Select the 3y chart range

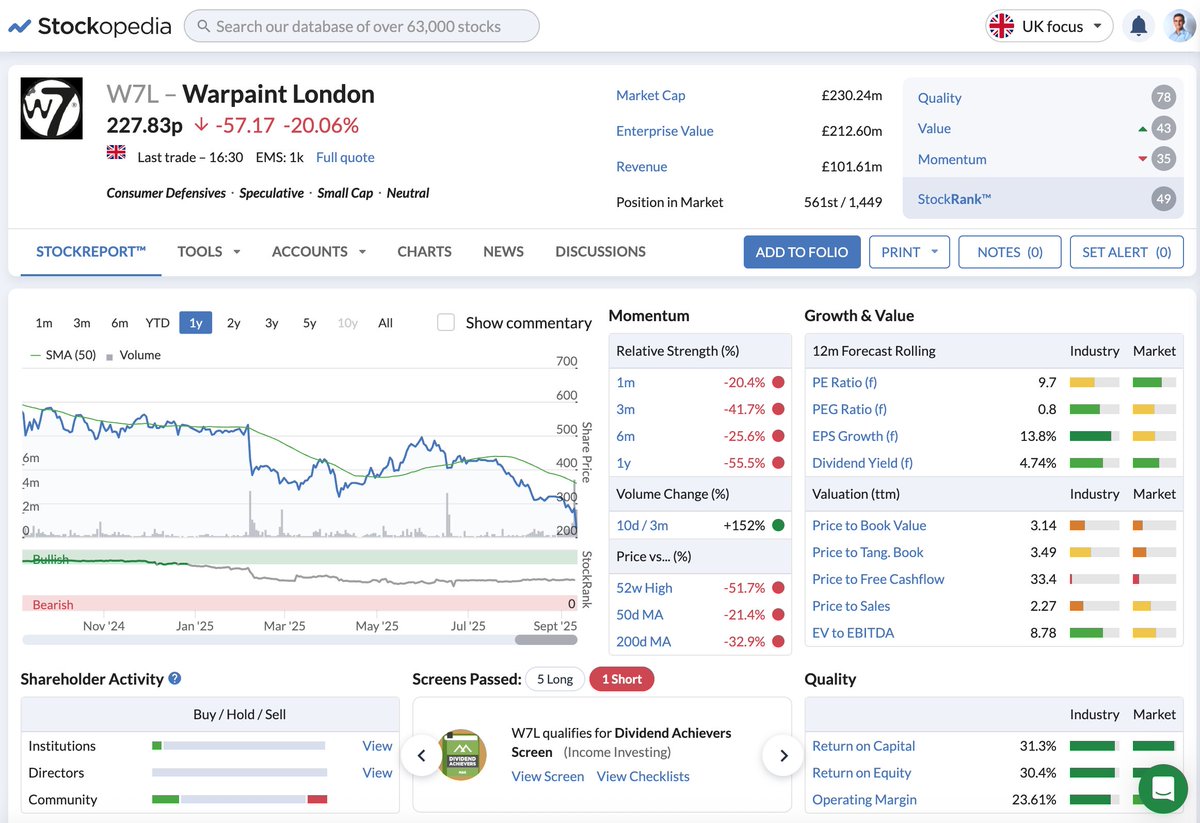tap(272, 323)
